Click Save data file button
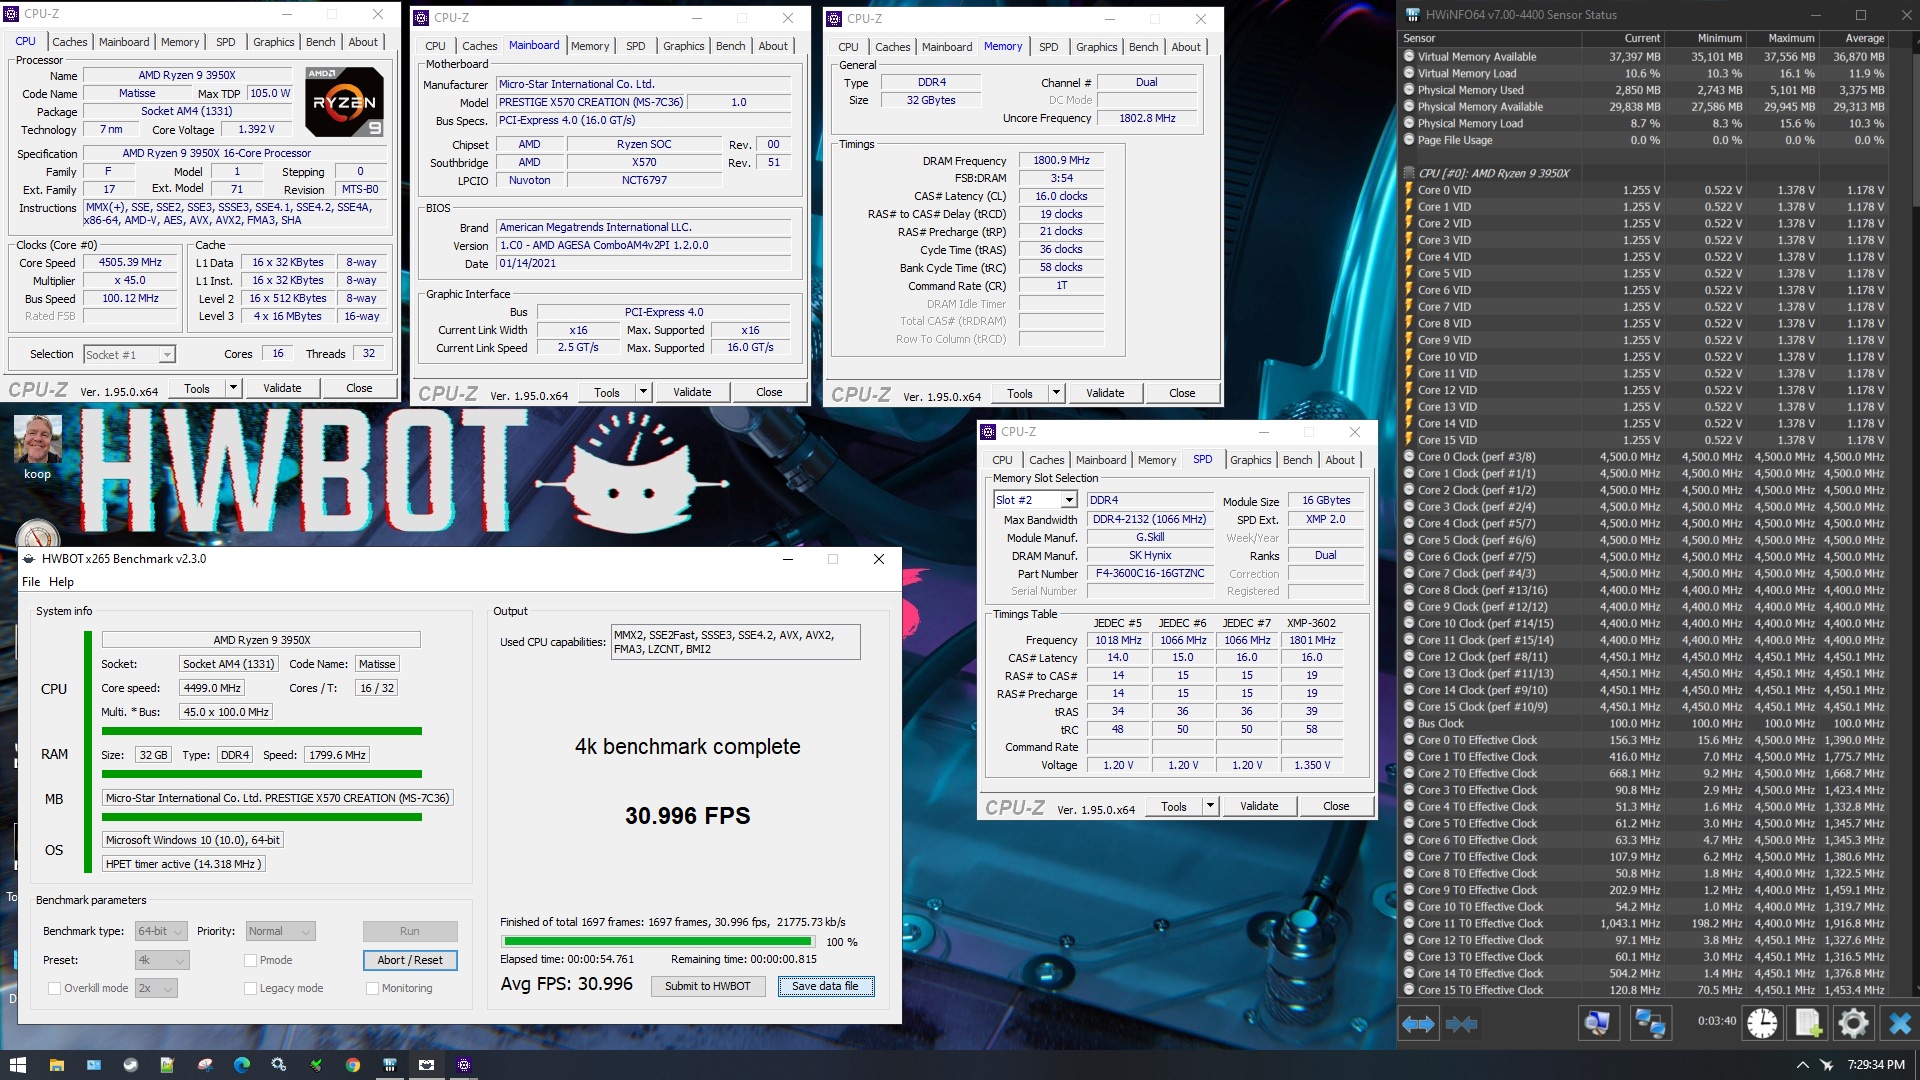This screenshot has height=1080, width=1920. (x=825, y=986)
